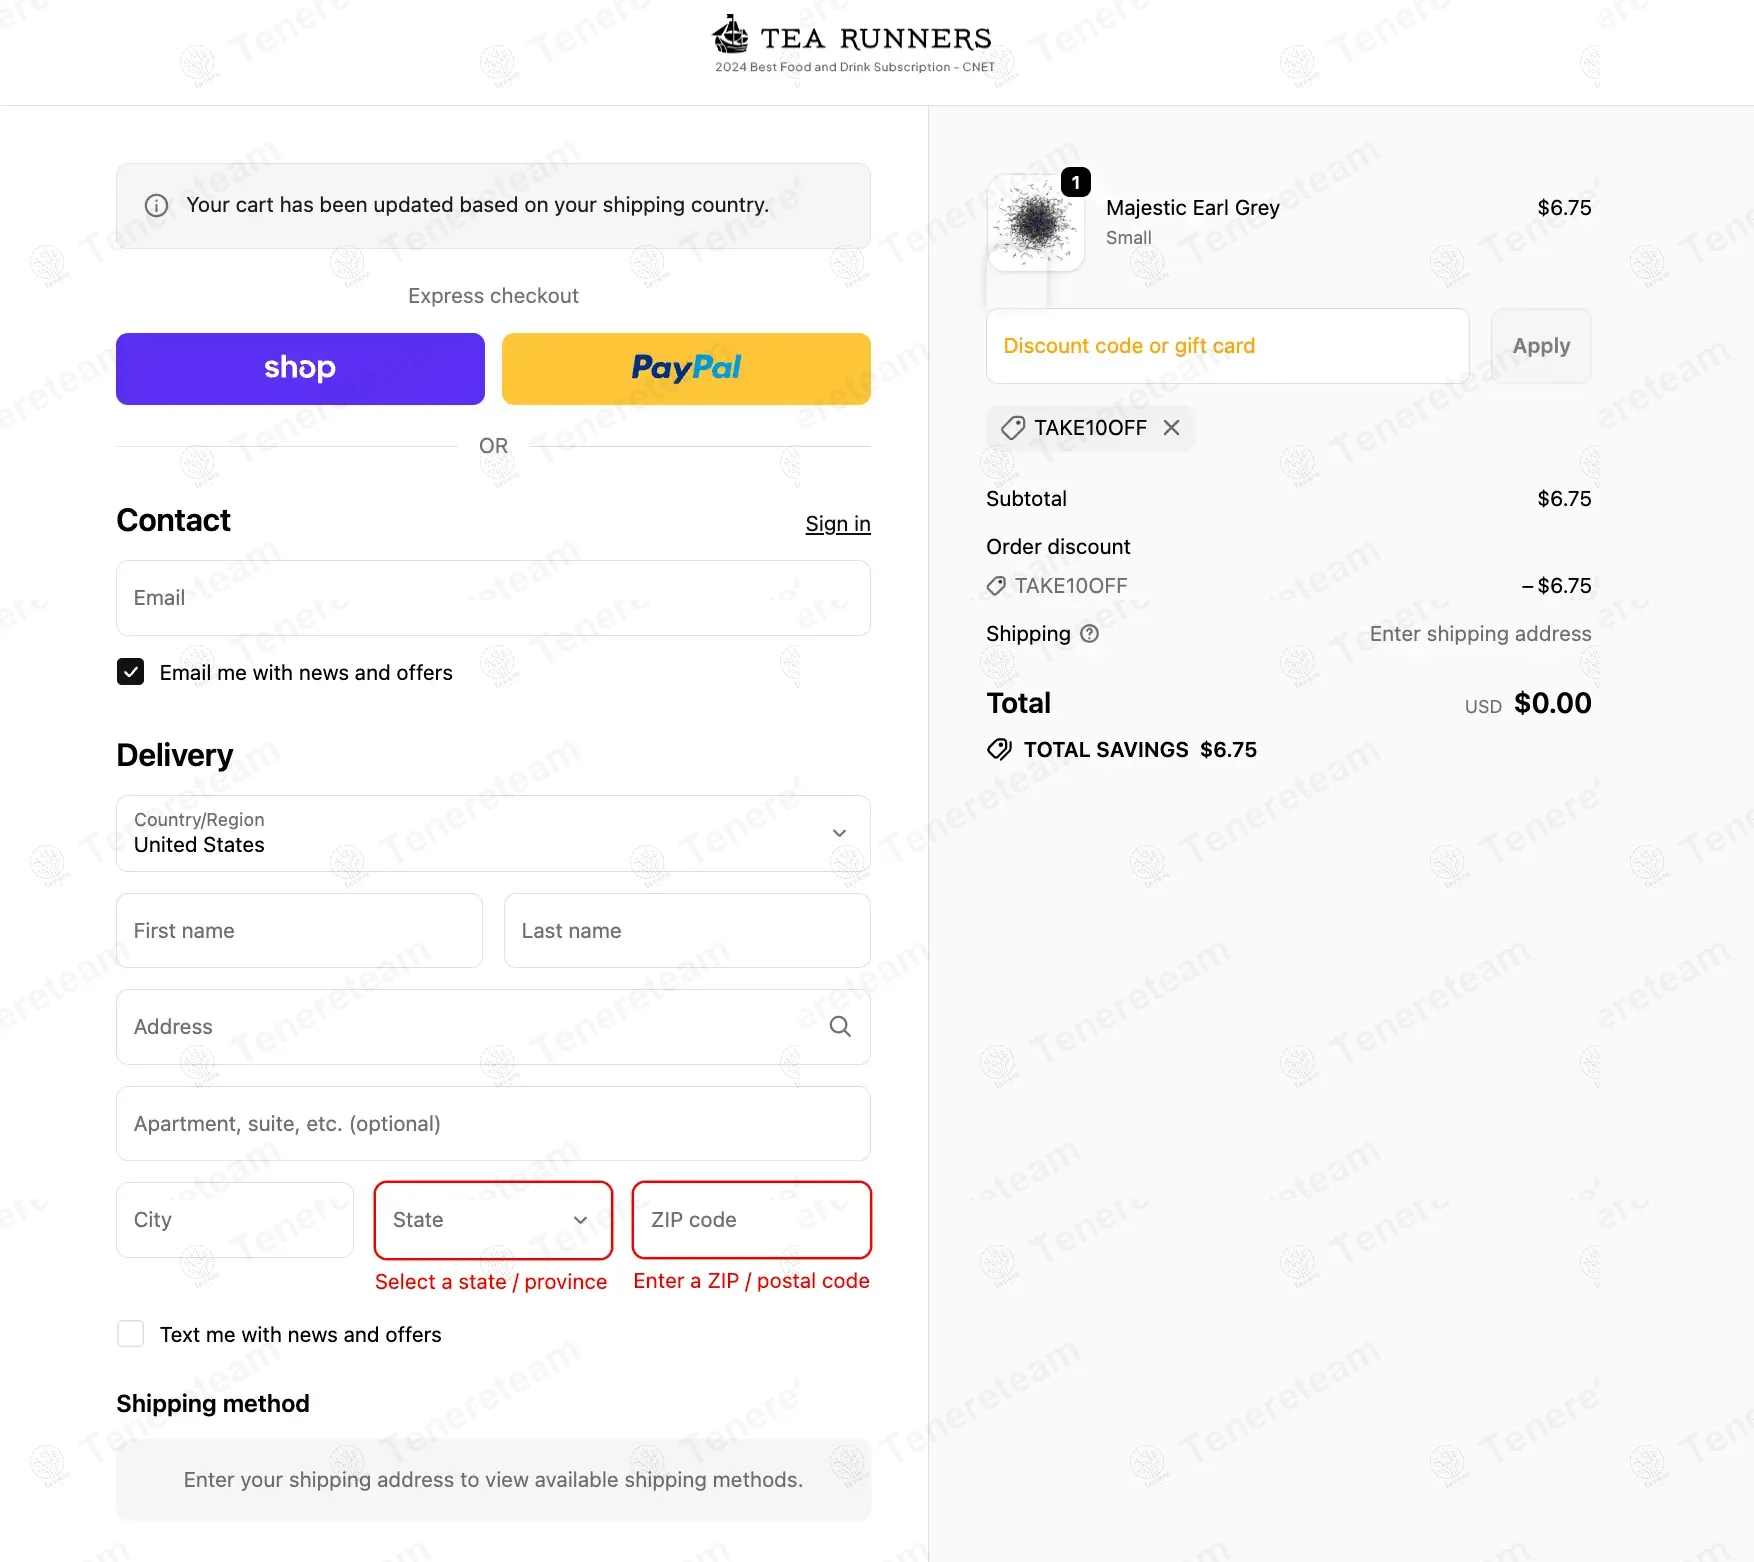1754x1562 pixels.
Task: Focus the Email input field
Action: pos(493,598)
